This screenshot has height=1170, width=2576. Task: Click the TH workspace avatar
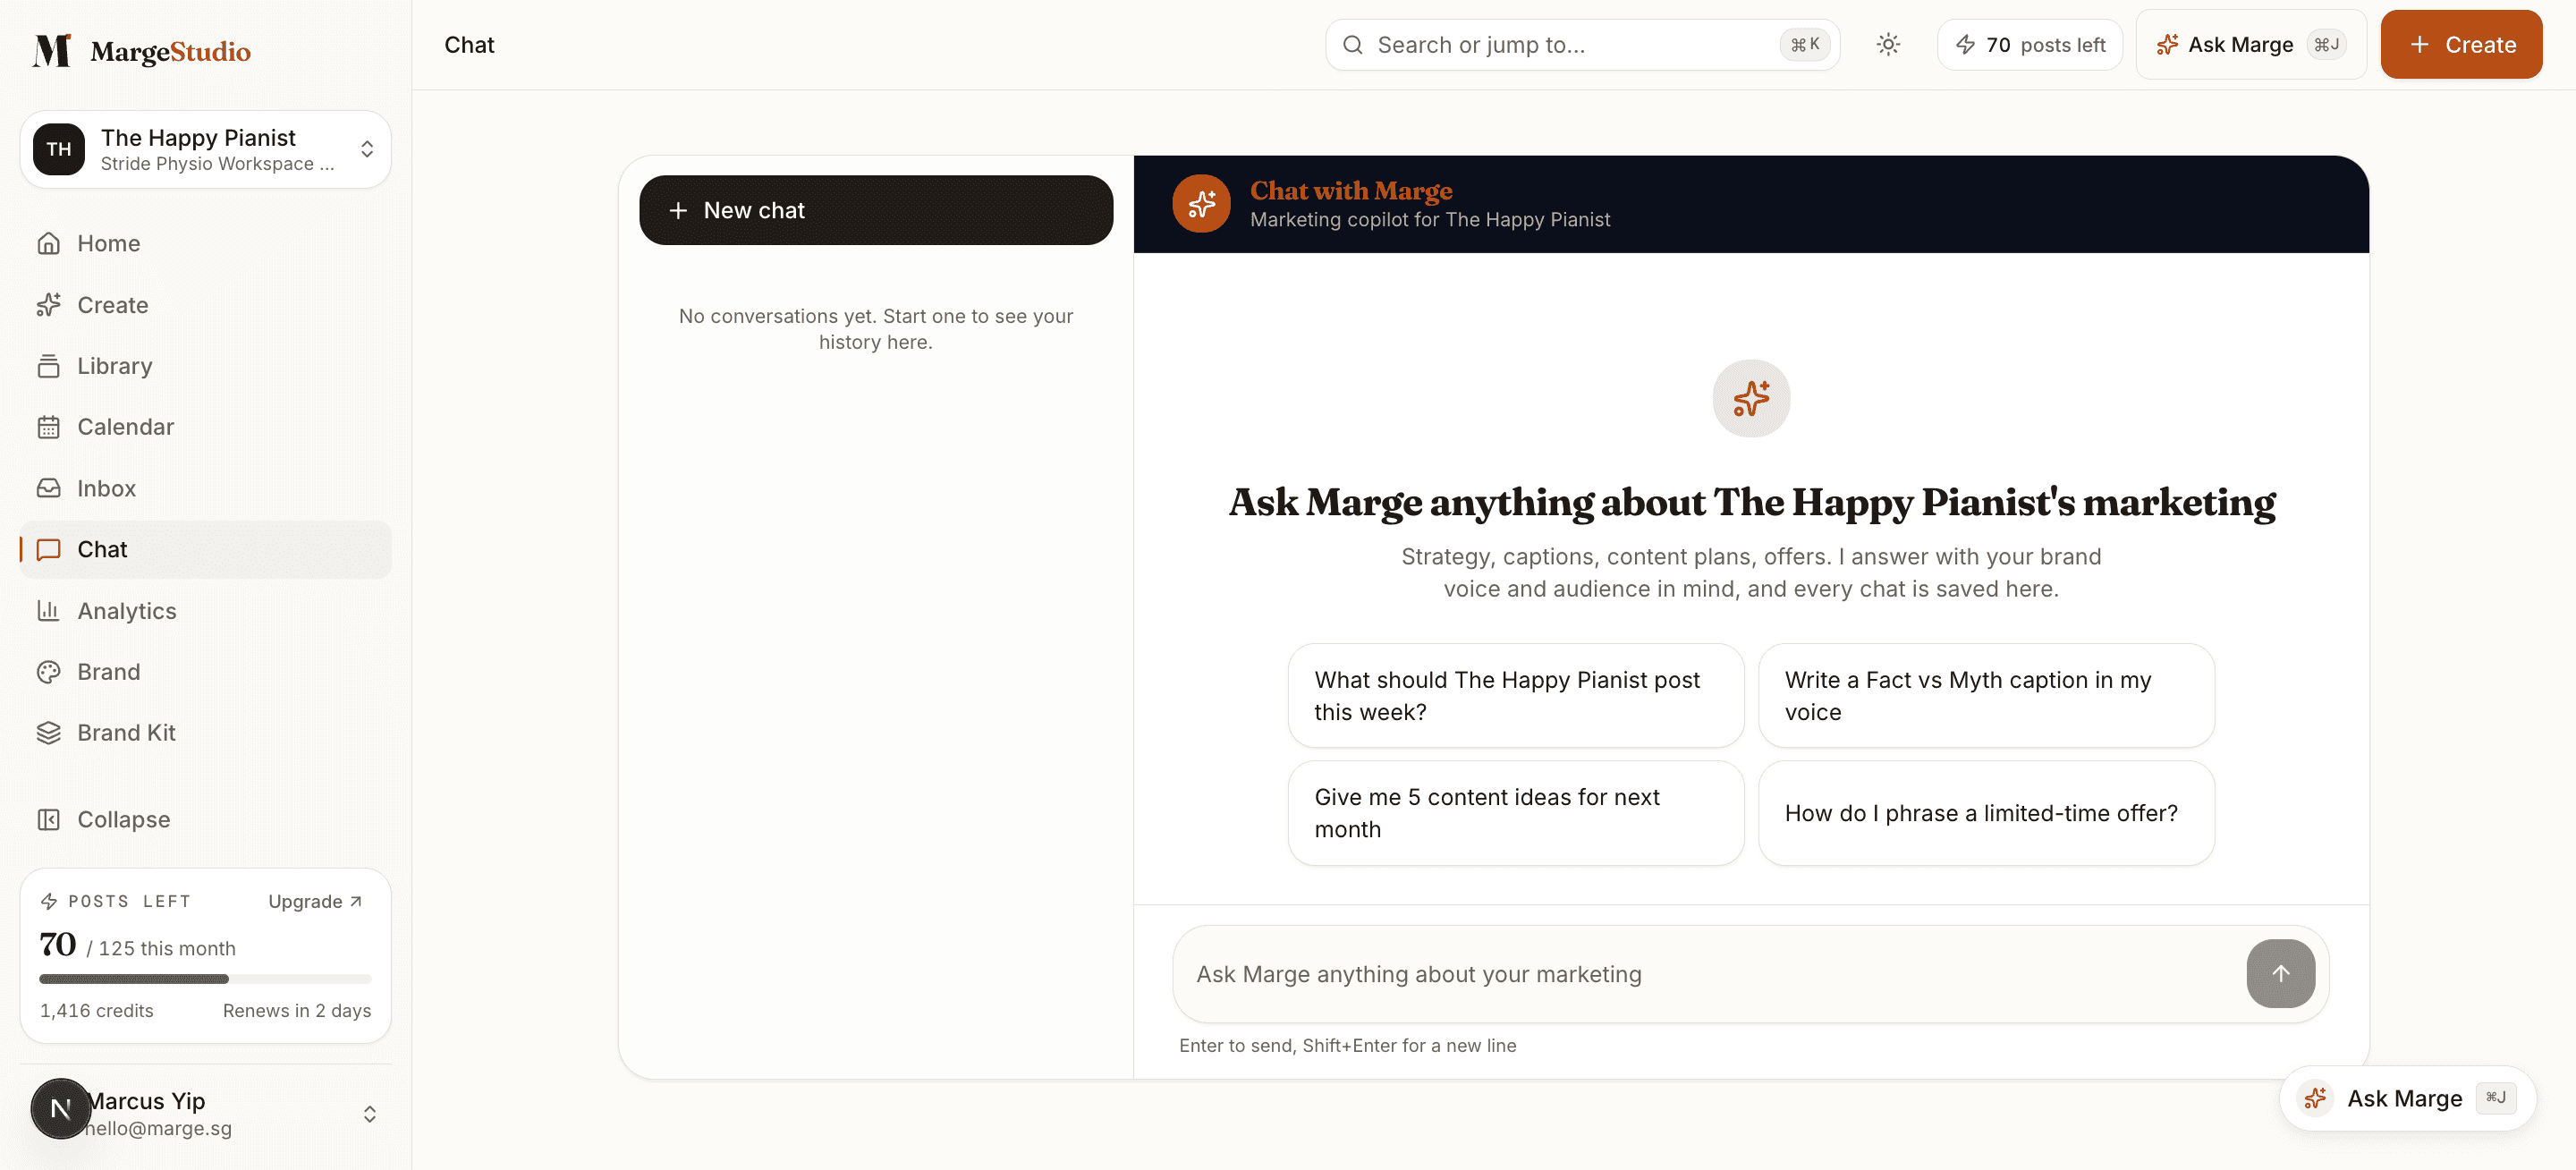[x=59, y=149]
